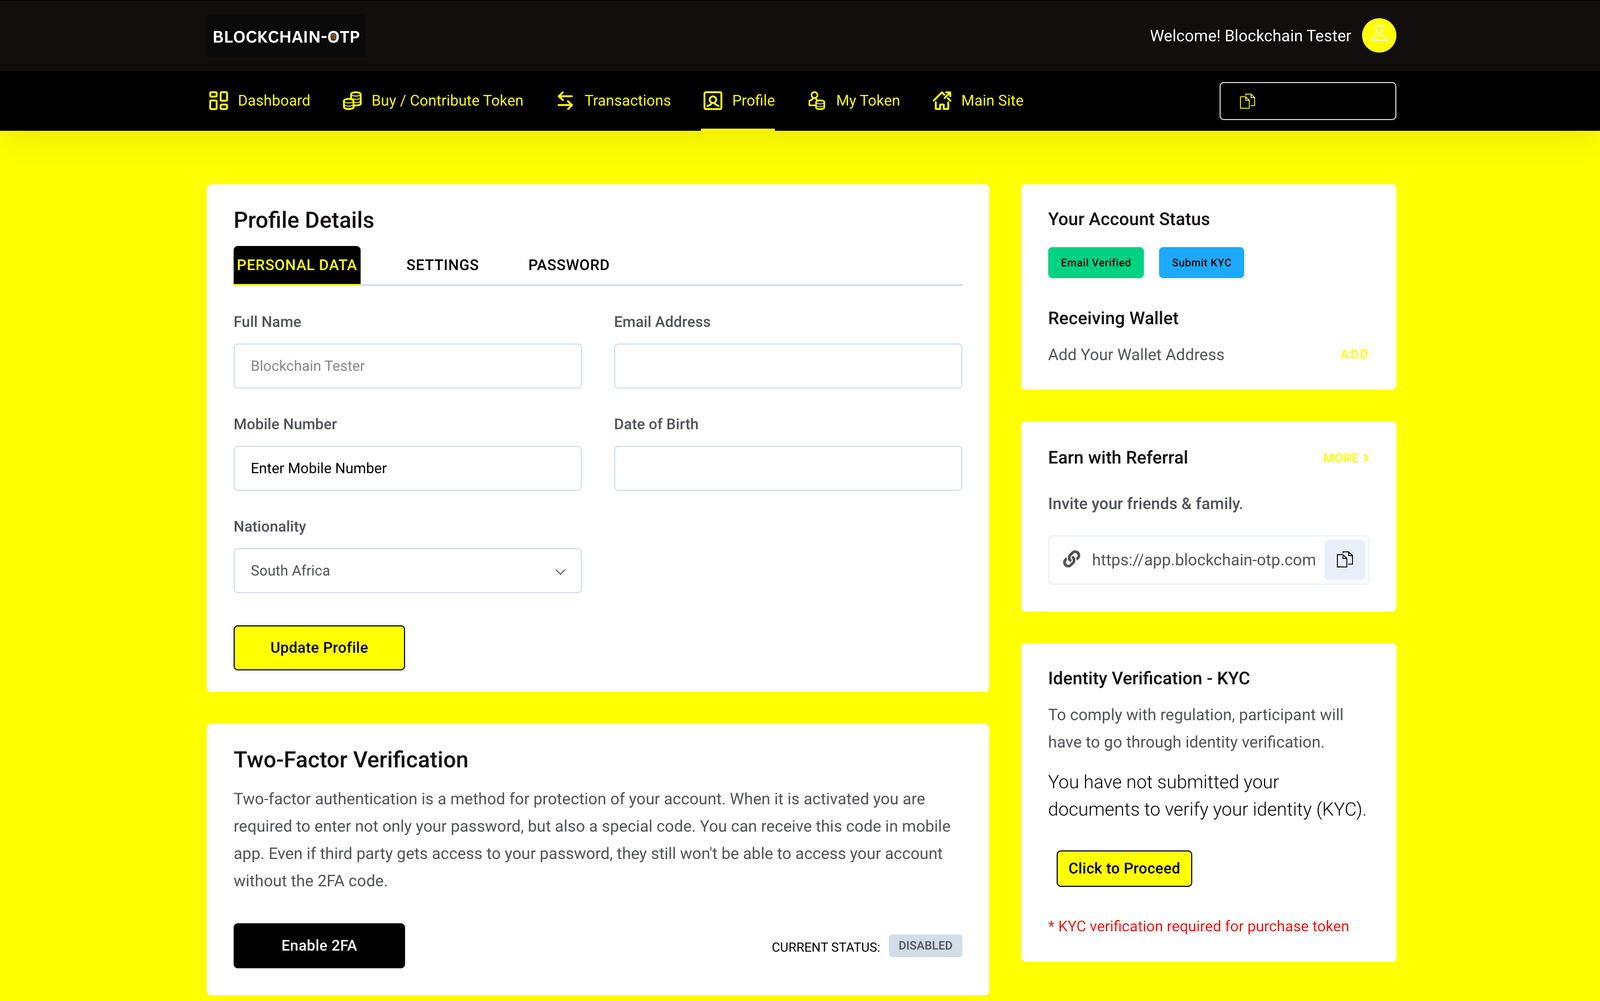Click the Click to Proceed KYC button

1124,868
